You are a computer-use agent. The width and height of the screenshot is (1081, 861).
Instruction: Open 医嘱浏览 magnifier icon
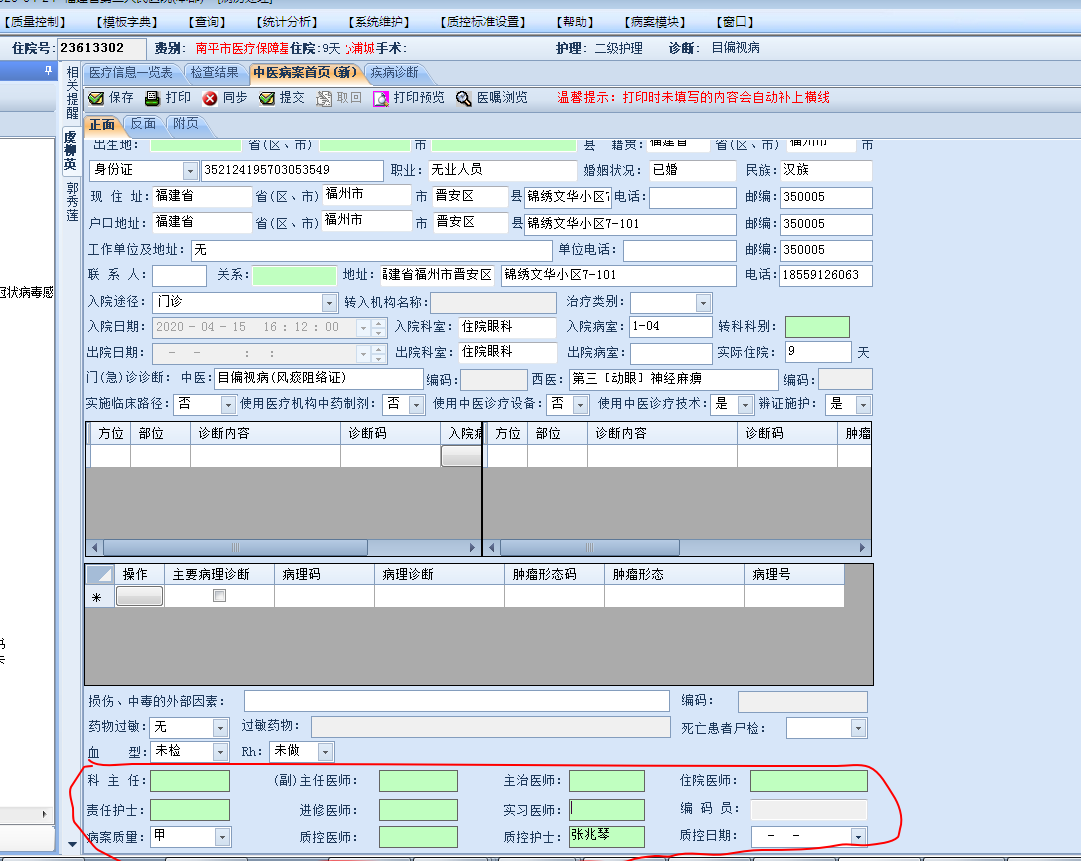[x=463, y=99]
